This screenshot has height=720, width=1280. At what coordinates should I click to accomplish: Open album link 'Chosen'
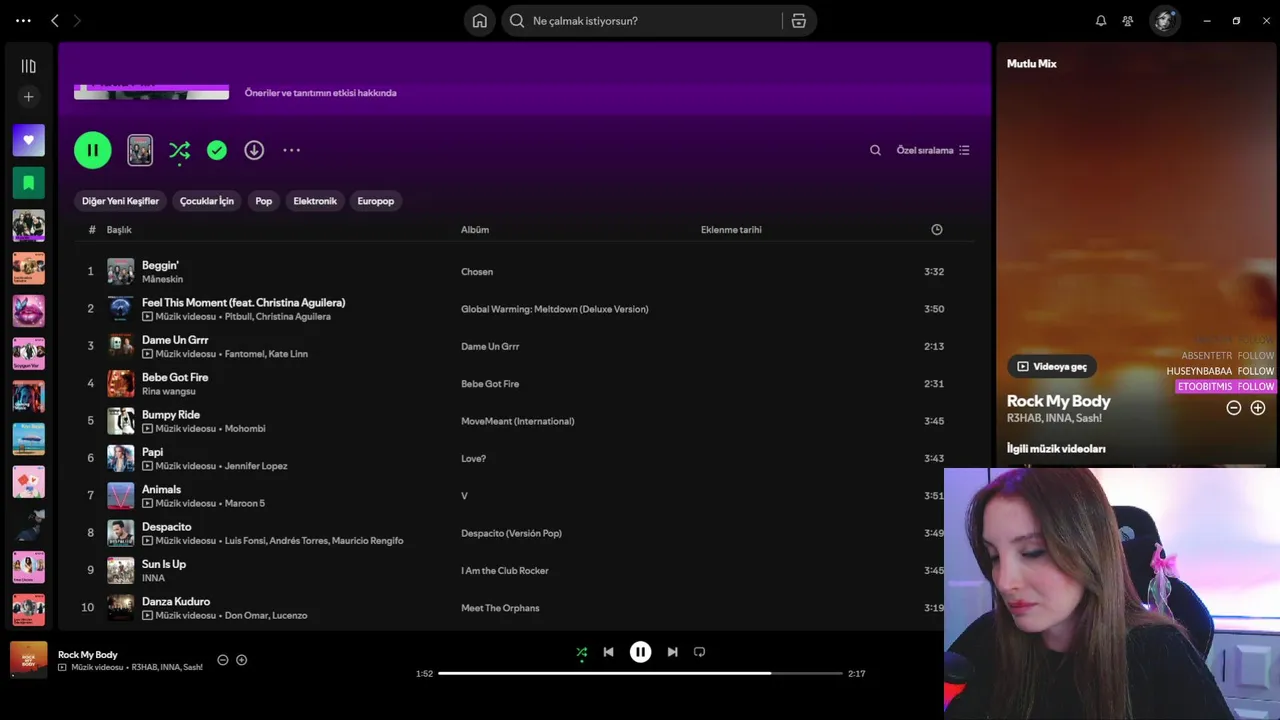[x=477, y=272]
